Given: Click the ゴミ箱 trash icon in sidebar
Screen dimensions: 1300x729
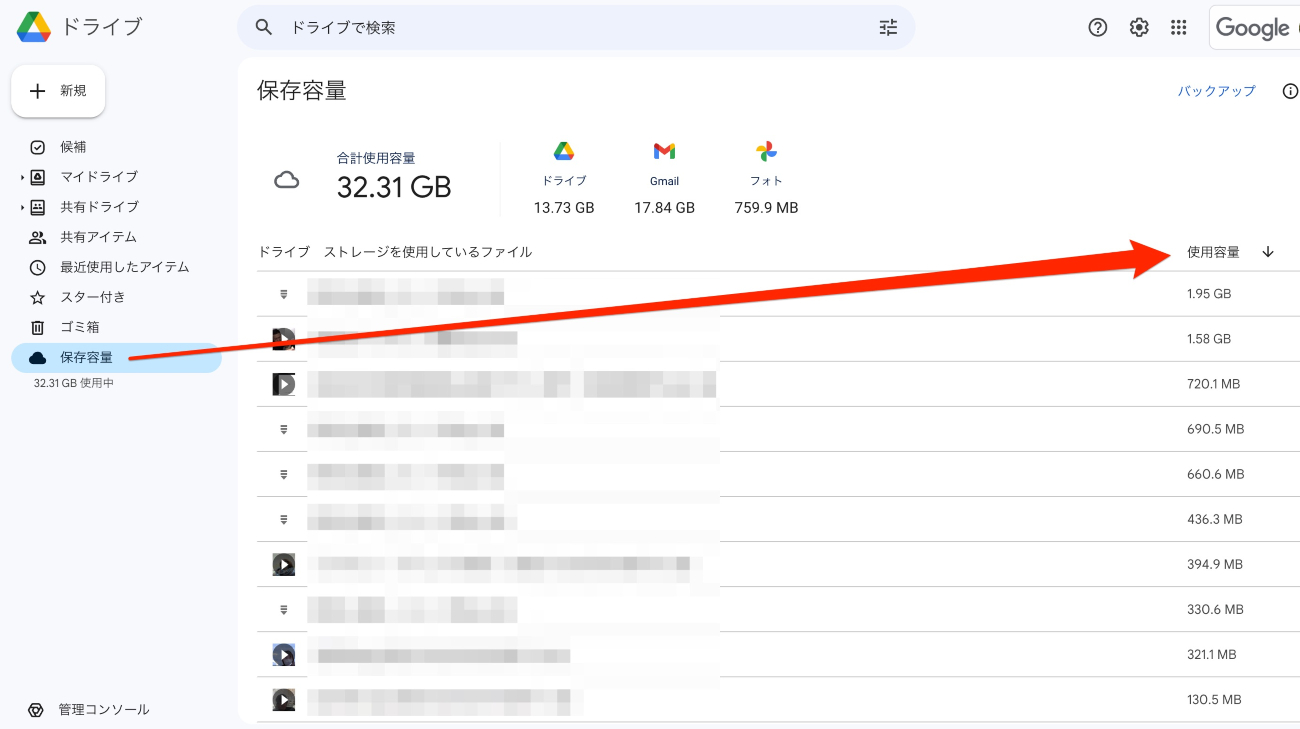Looking at the screenshot, I should (x=38, y=327).
